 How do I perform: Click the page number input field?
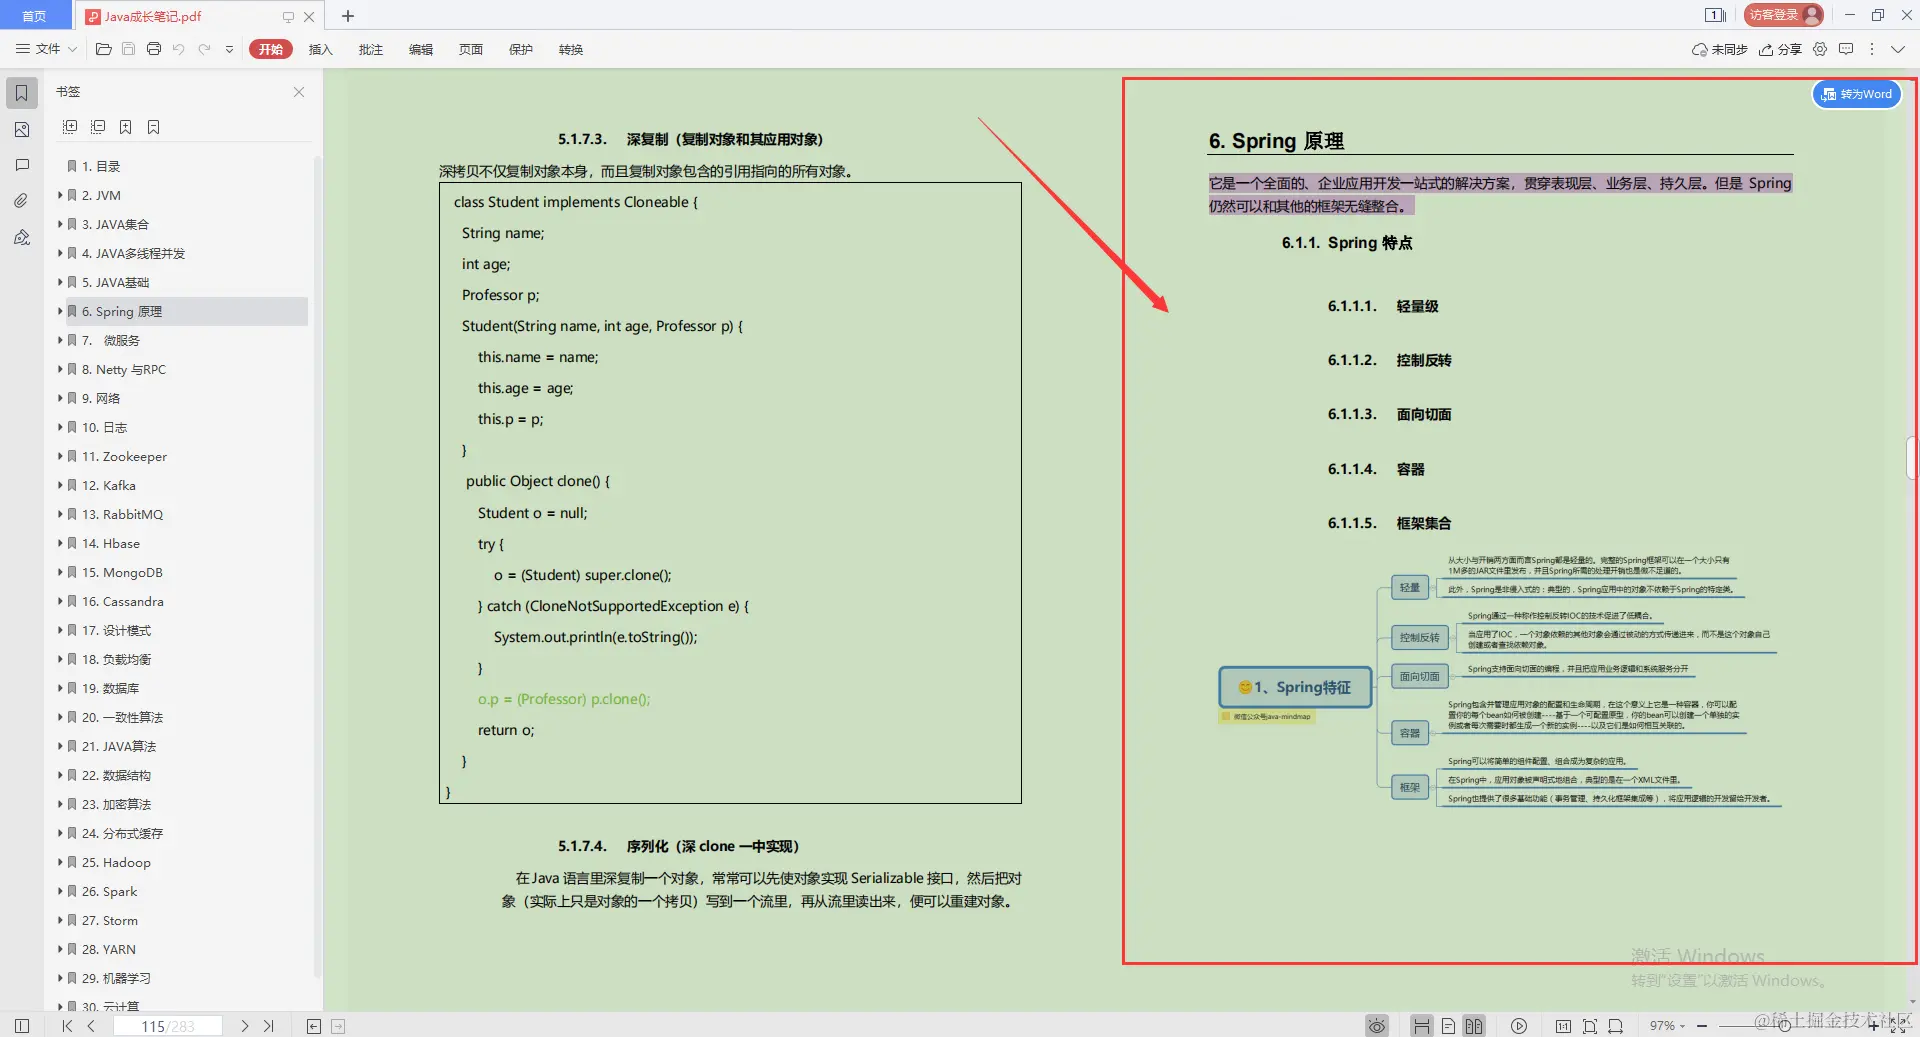pyautogui.click(x=168, y=1026)
